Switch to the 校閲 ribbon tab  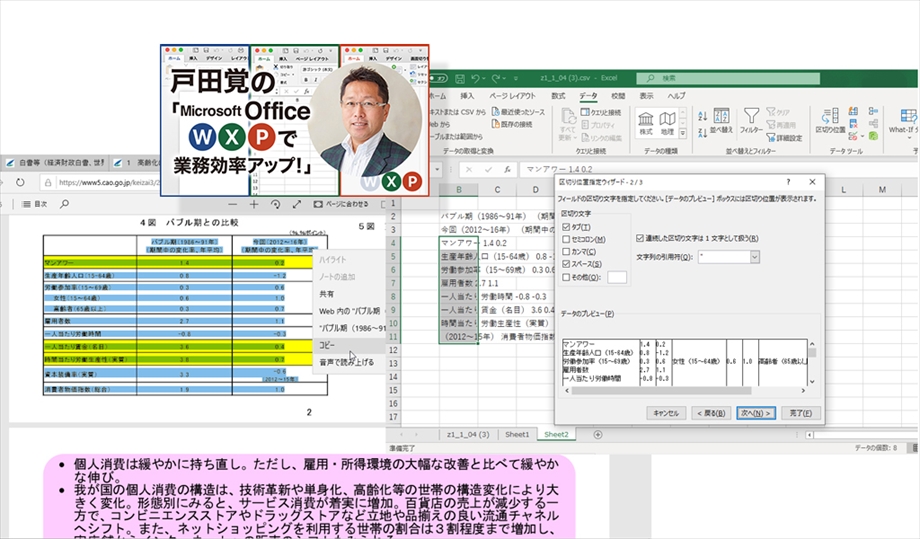tap(618, 96)
